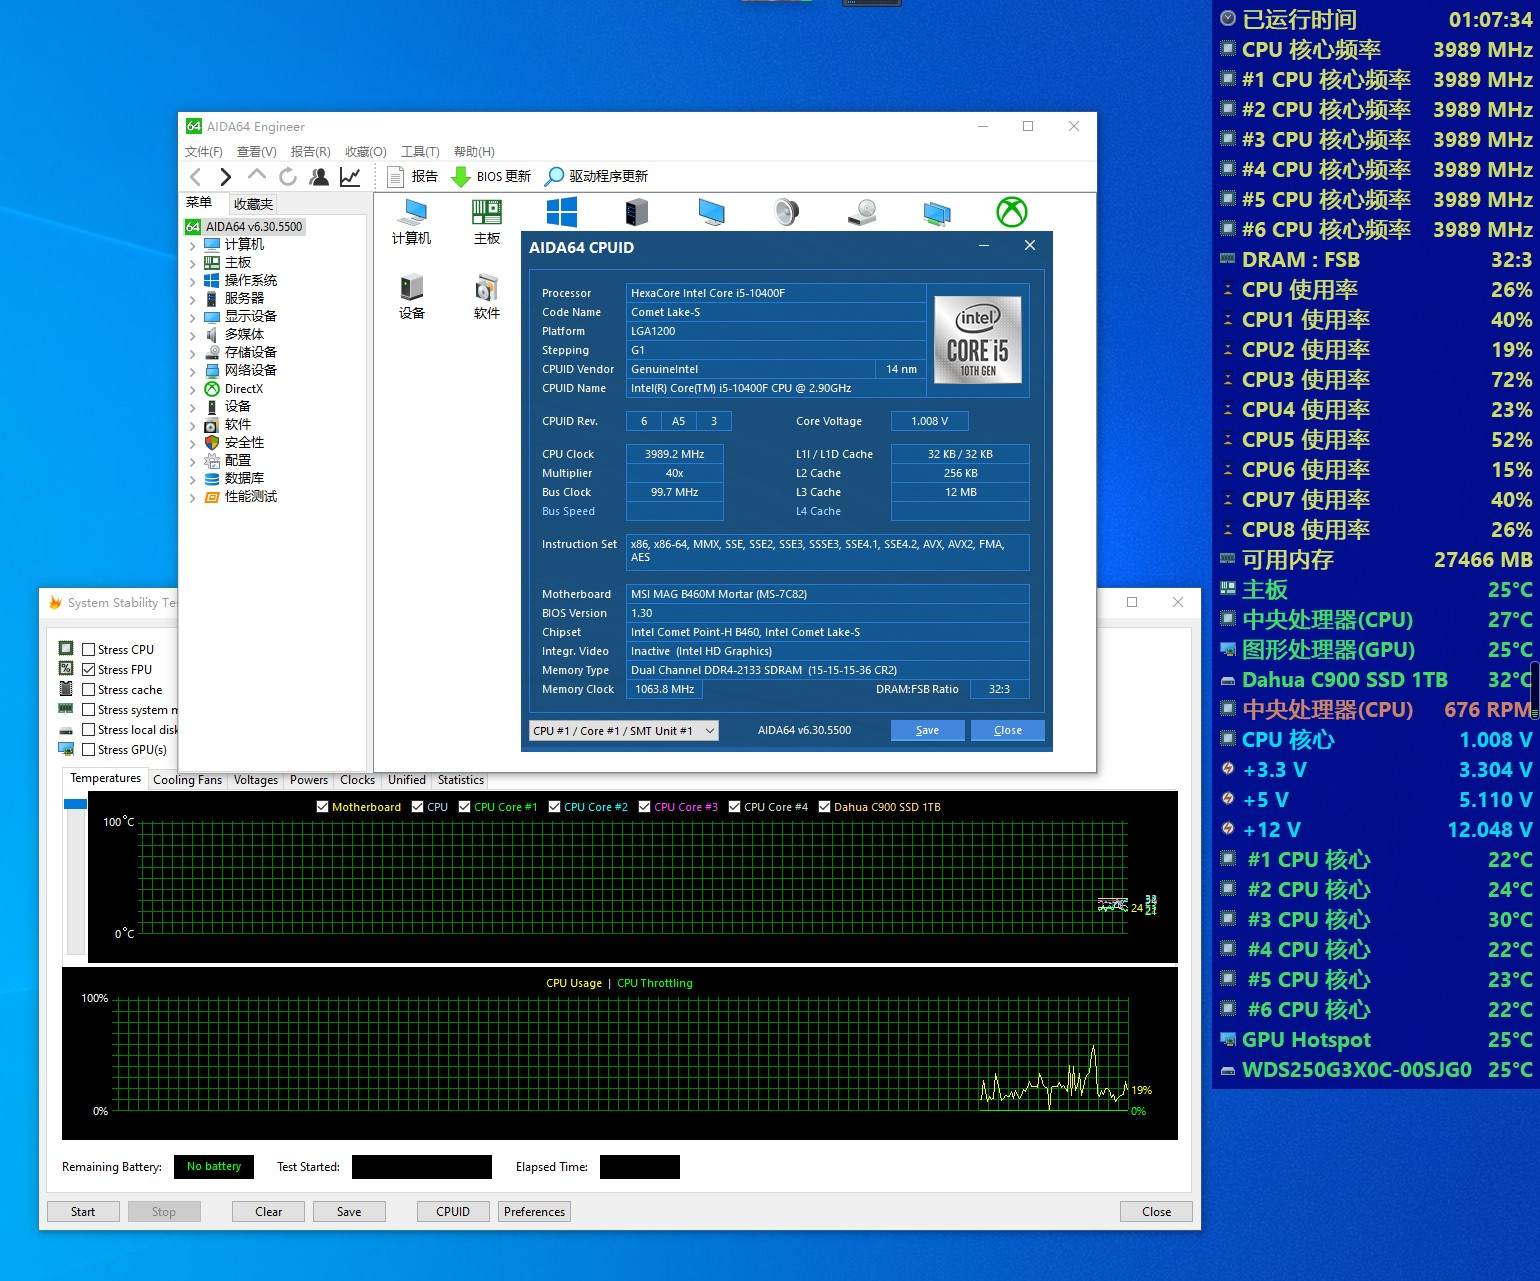Select the 收藏夹 favorites panel tab
This screenshot has height=1281, width=1540.
253,203
